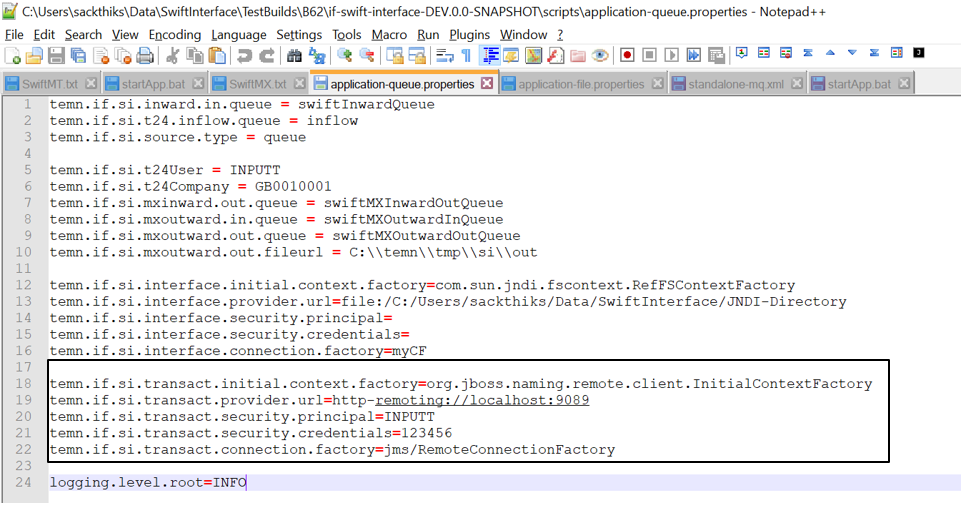979x507 pixels.
Task: Open the Plugins menu
Action: [x=469, y=34]
